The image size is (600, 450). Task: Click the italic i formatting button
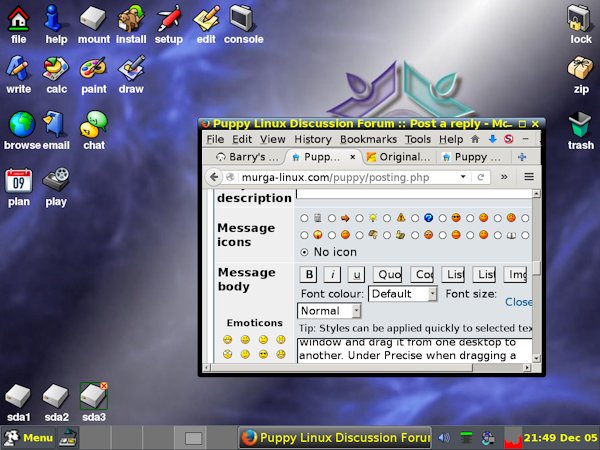pyautogui.click(x=333, y=274)
